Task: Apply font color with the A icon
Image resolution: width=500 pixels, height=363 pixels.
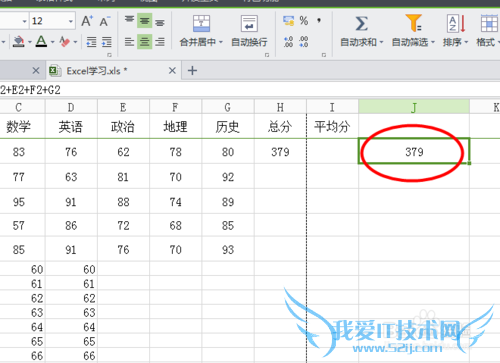Action: click(41, 42)
